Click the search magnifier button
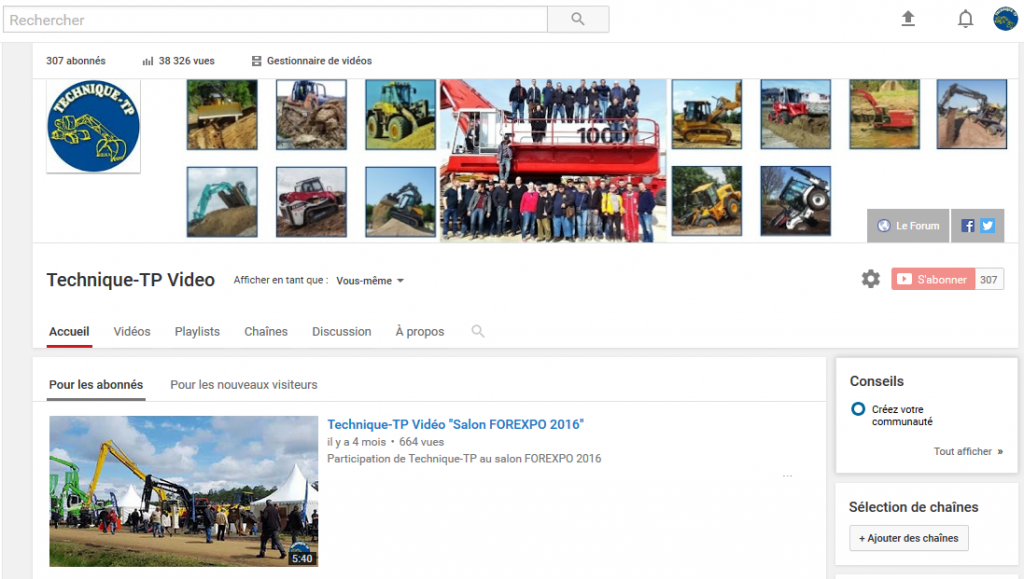 [x=578, y=20]
